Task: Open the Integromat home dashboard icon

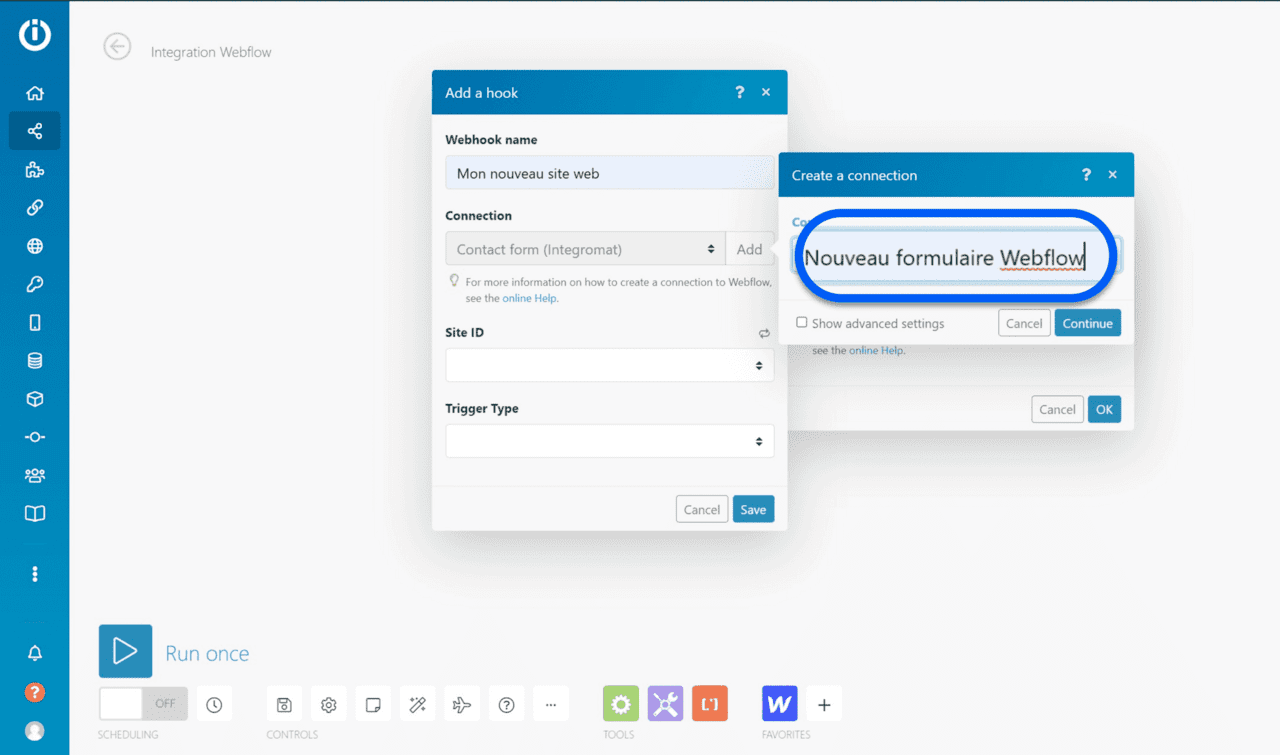Action: coord(35,93)
